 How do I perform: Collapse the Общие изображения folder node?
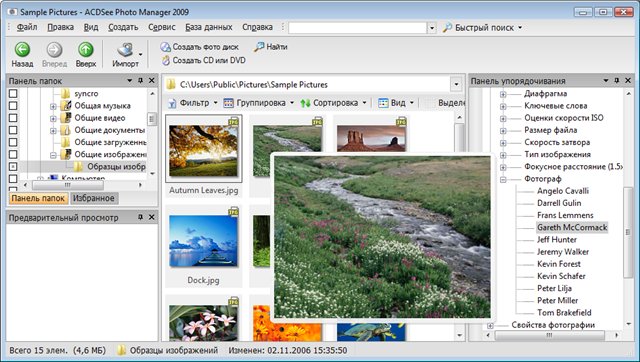(x=53, y=155)
